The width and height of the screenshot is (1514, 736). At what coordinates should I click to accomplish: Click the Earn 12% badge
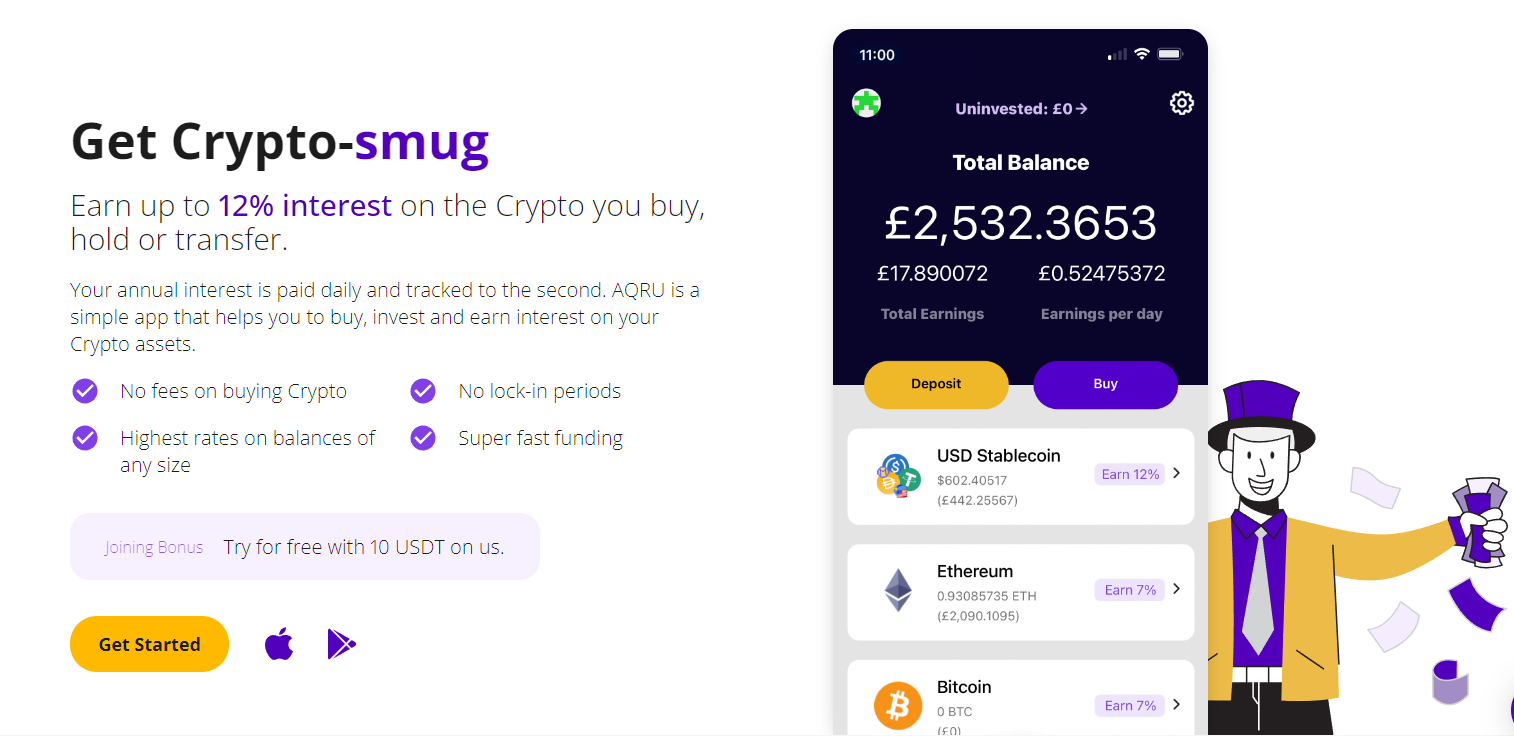coord(1130,474)
